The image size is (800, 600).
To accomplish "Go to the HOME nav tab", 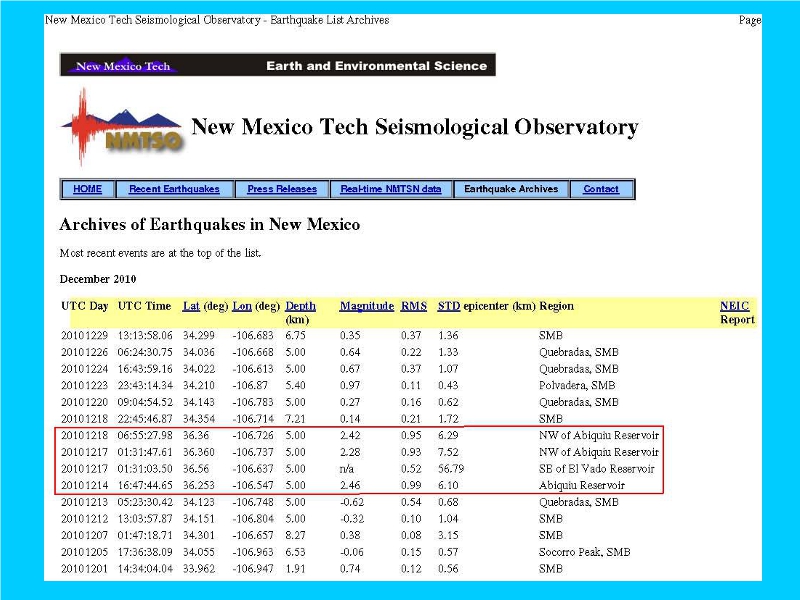I will click(87, 189).
